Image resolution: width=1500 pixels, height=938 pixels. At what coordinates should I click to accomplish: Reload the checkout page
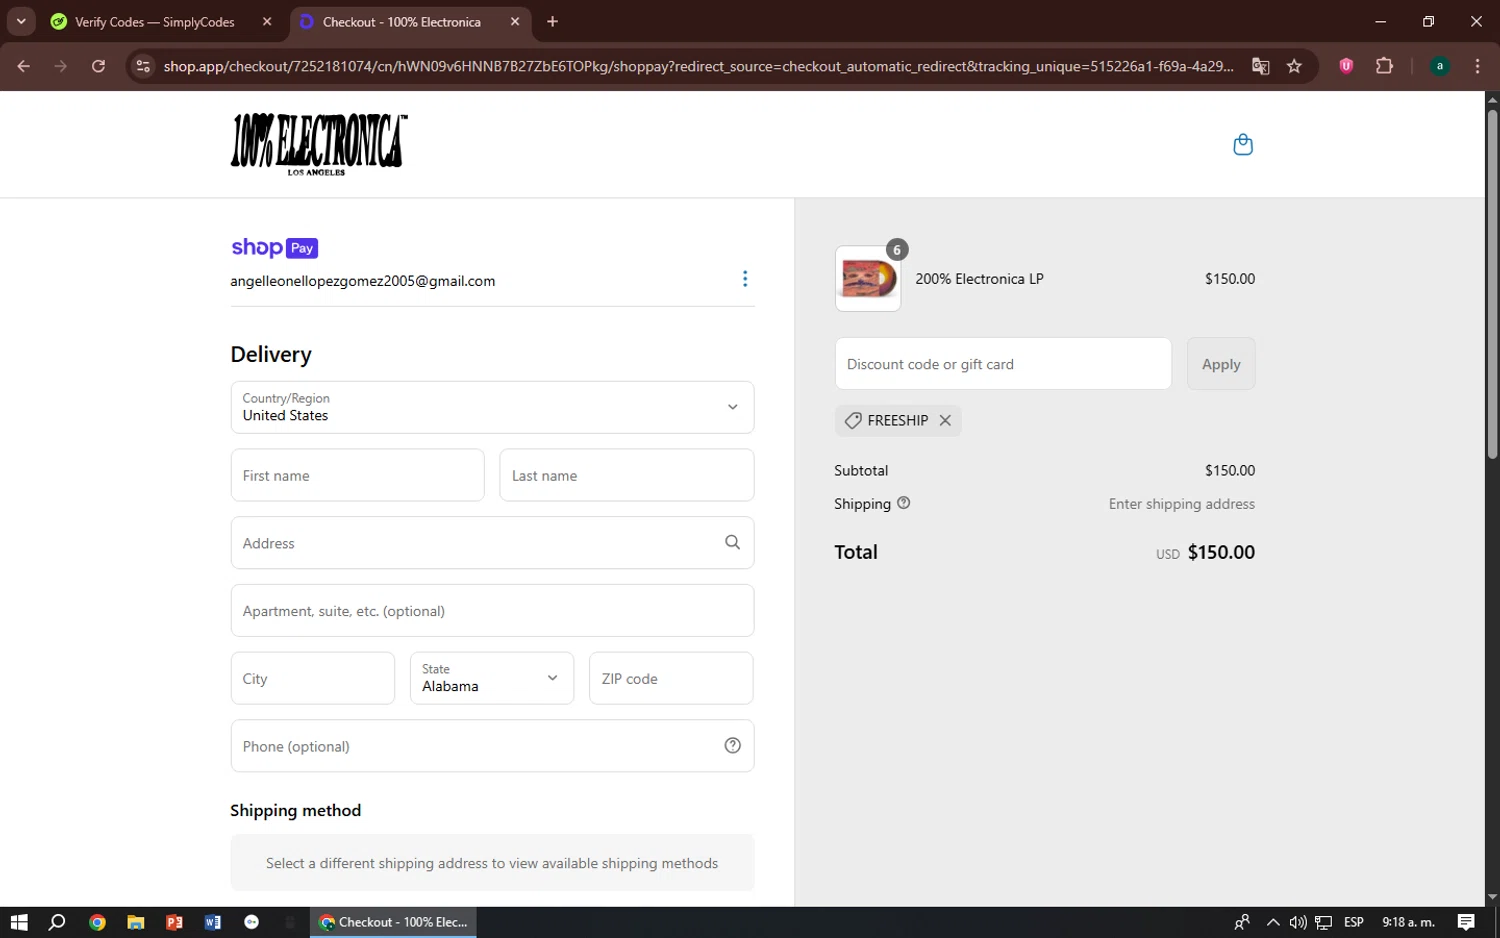(98, 66)
